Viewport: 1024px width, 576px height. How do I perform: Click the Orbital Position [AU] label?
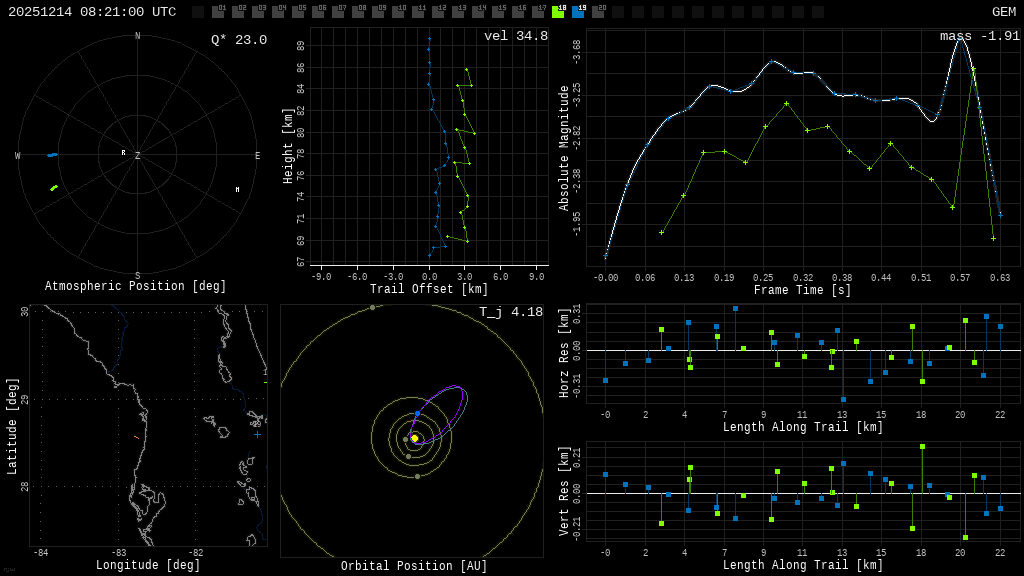click(x=414, y=566)
